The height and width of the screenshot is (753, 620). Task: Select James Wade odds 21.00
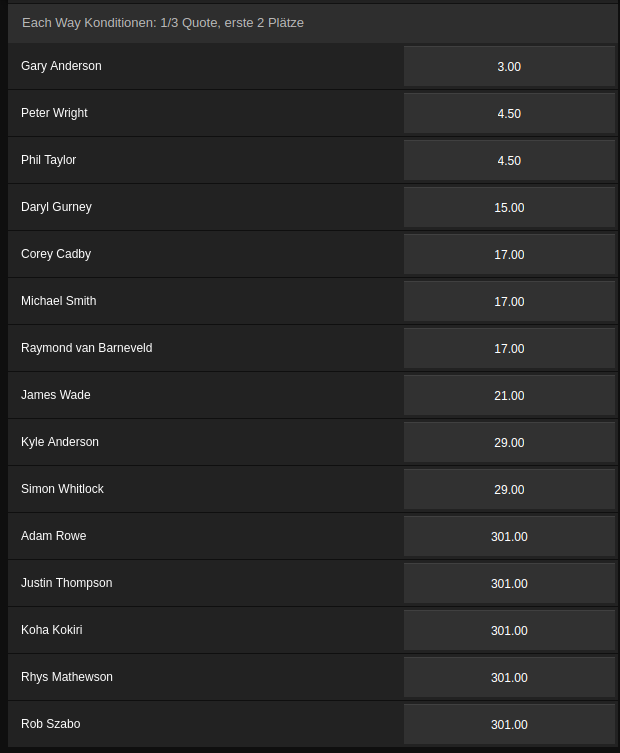coord(509,396)
